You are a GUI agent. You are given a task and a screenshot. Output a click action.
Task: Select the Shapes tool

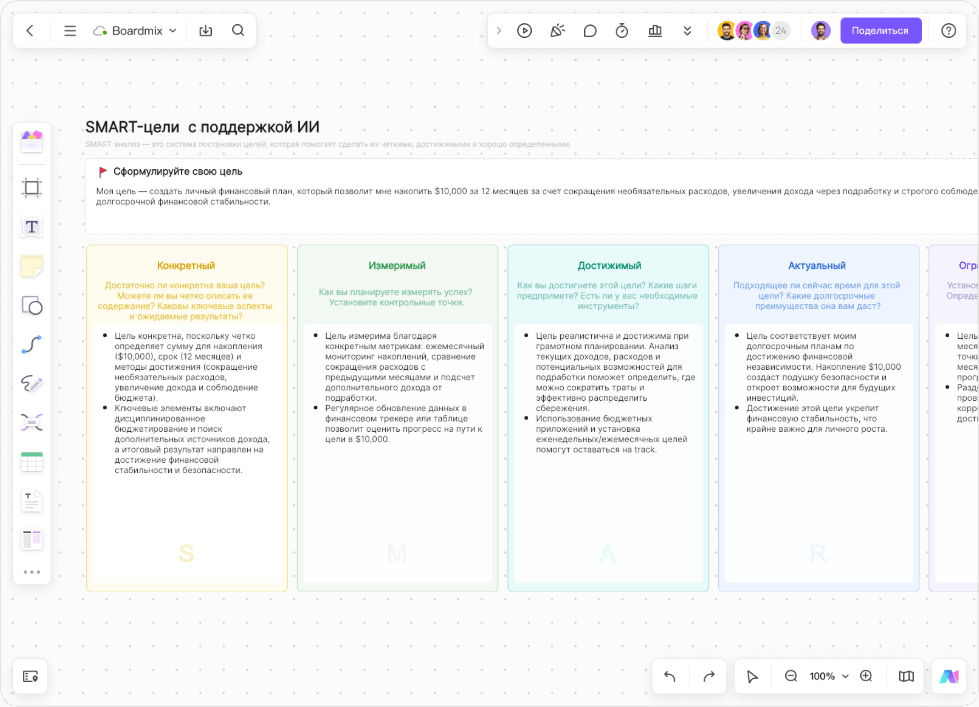(x=32, y=306)
